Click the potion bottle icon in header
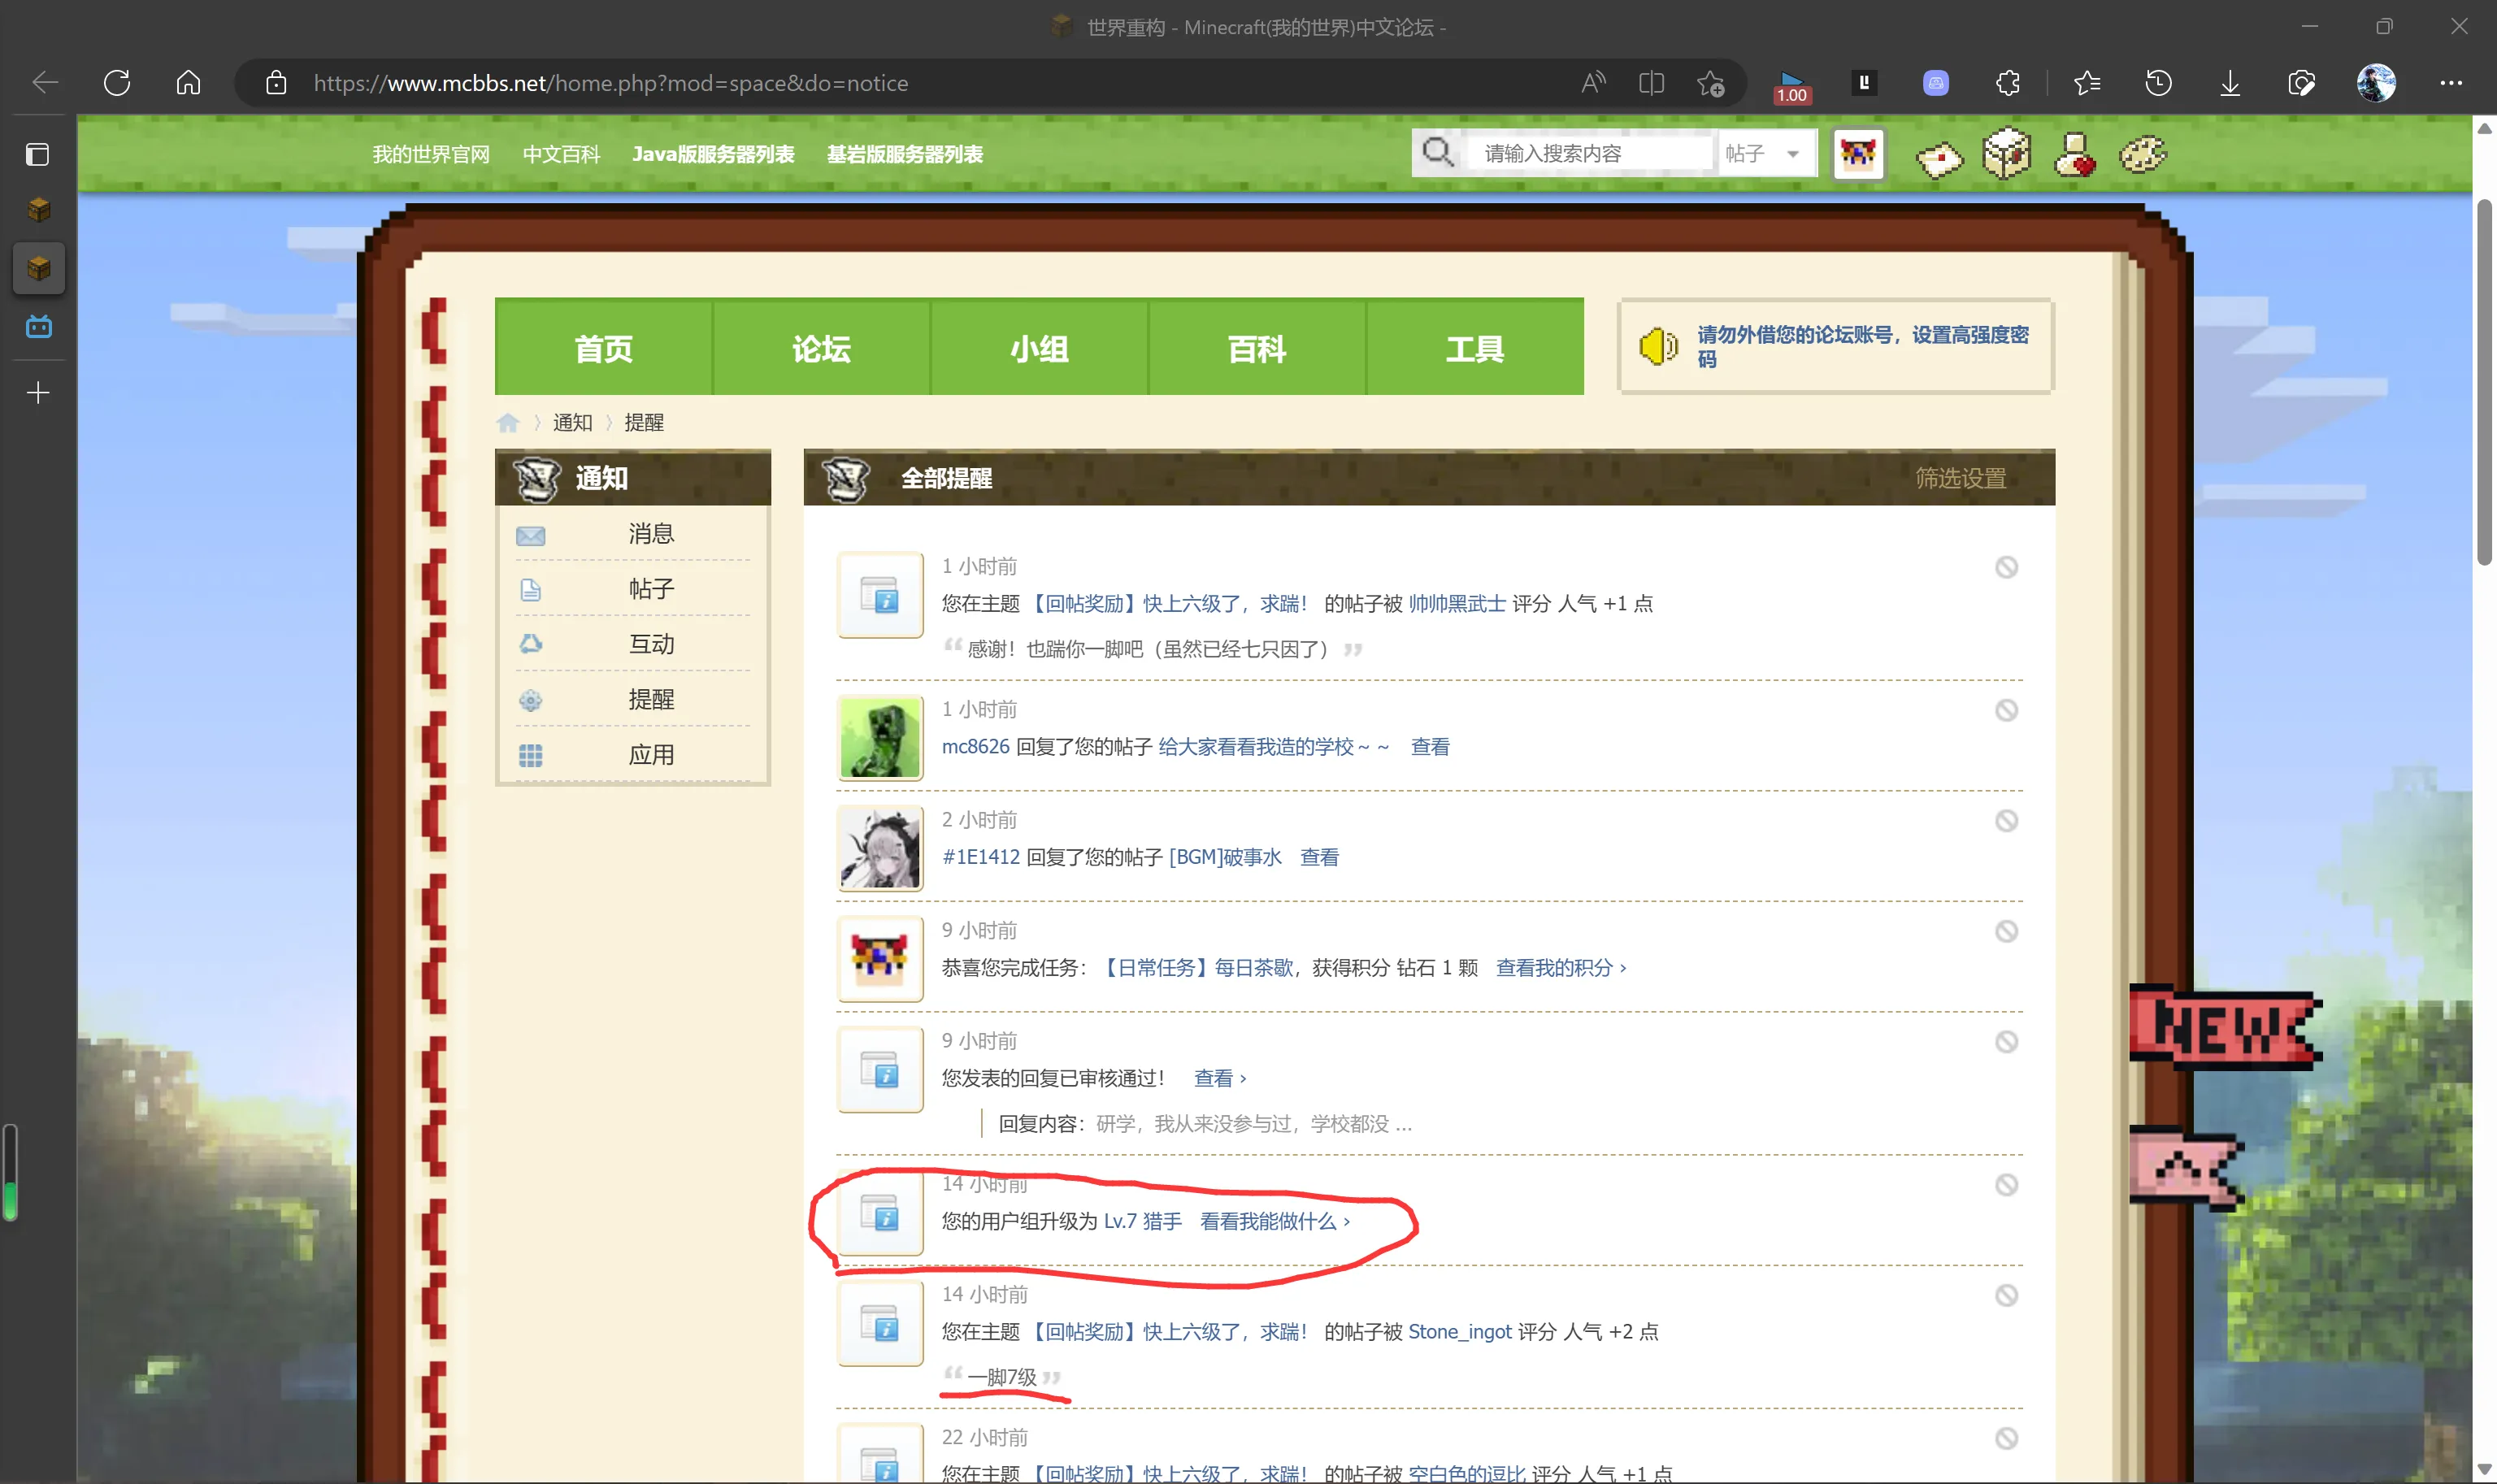Viewport: 2497px width, 1484px height. click(x=2075, y=155)
